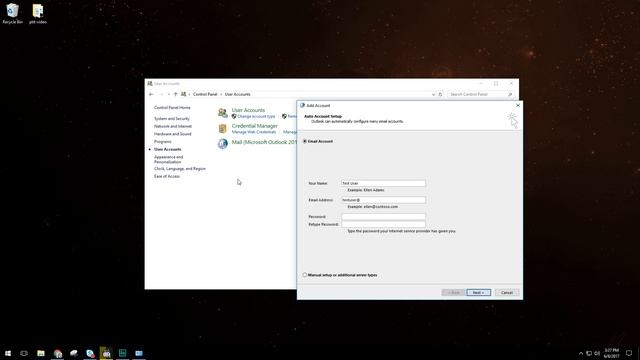This screenshot has width=640, height=360.
Task: Open Network and Internet category
Action: [x=173, y=127]
